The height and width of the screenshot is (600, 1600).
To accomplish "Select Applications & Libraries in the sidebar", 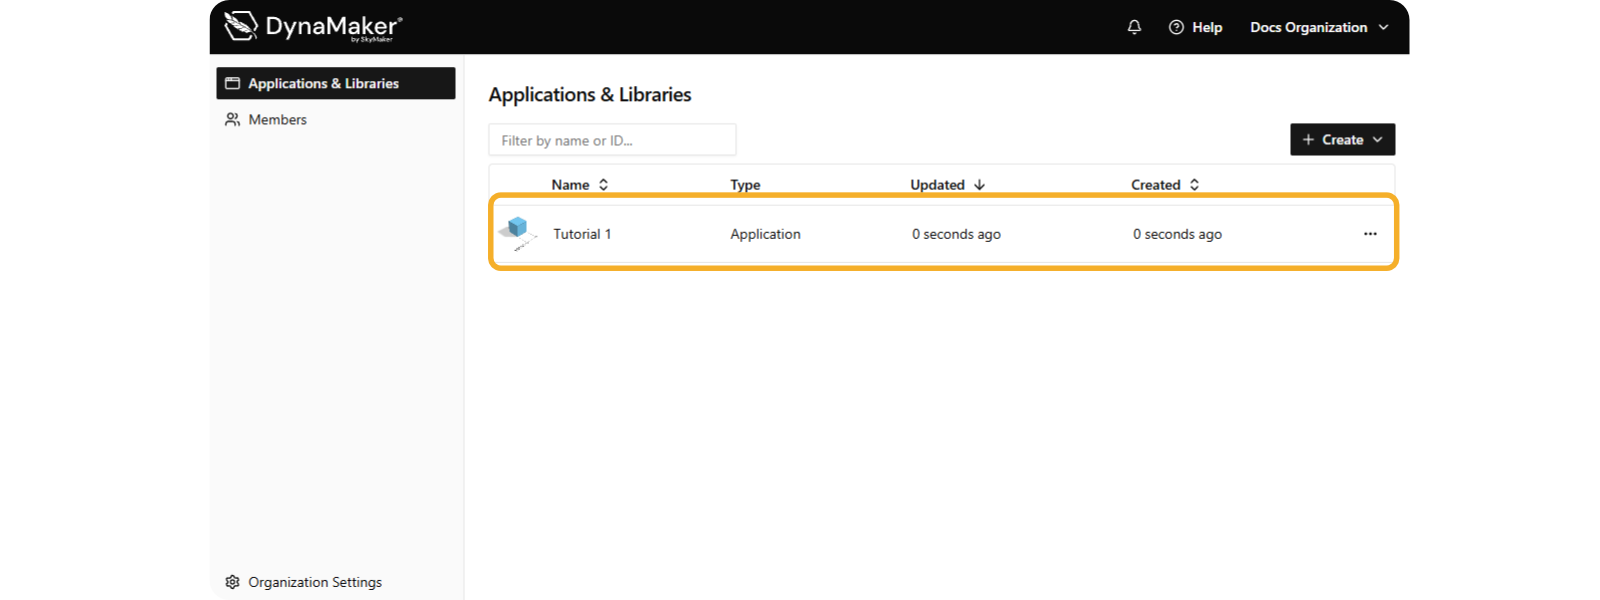I will [x=336, y=83].
